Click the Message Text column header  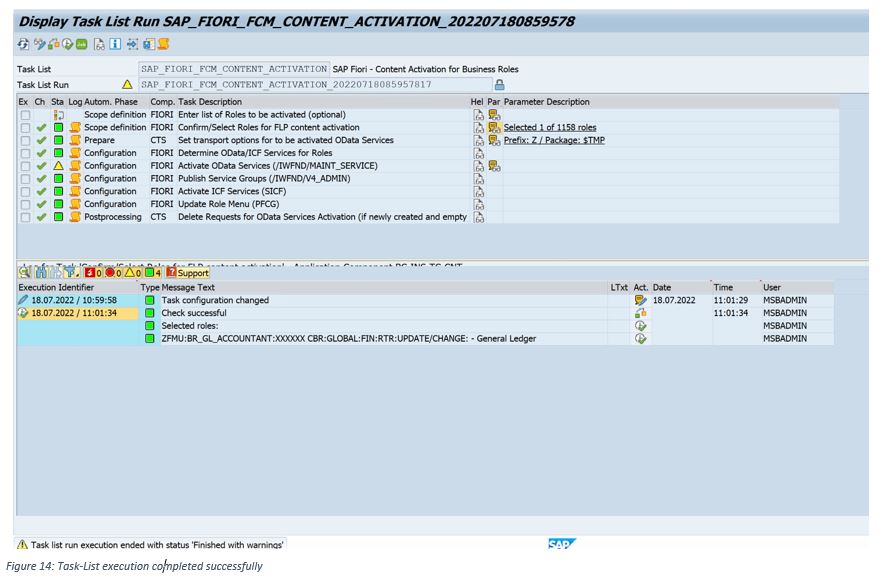click(x=188, y=287)
